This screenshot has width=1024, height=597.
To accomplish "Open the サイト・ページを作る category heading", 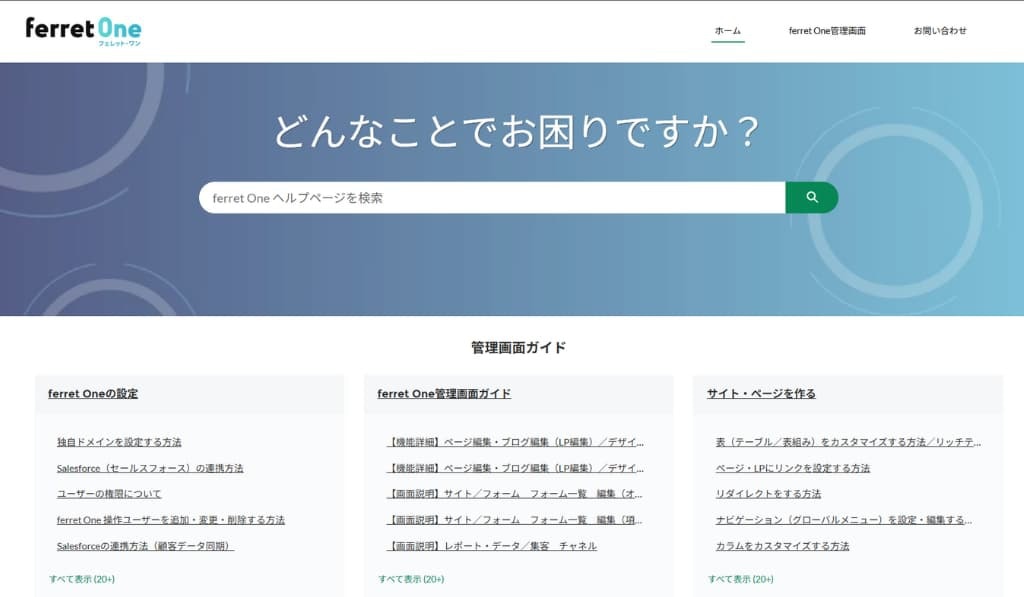I will click(761, 394).
